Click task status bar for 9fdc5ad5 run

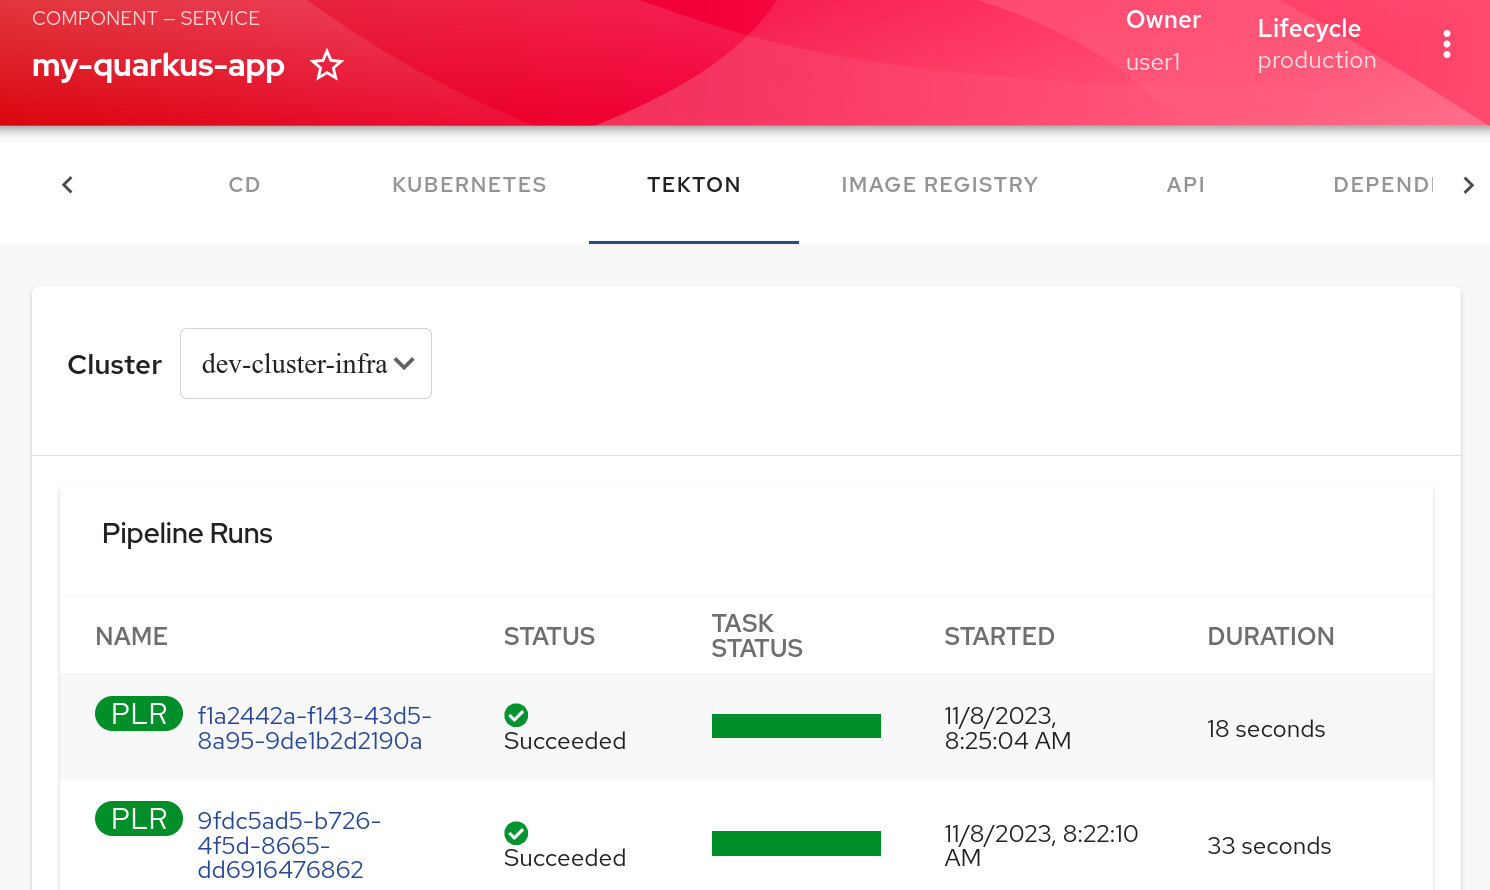796,843
